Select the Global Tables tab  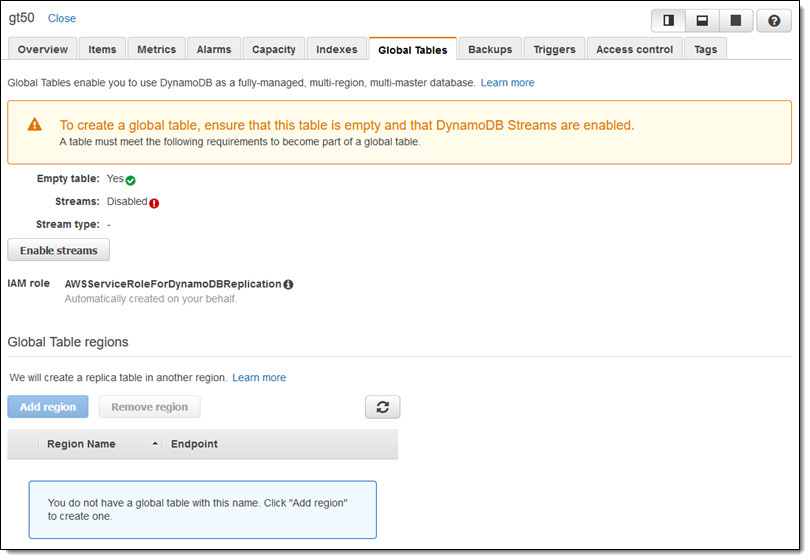tap(413, 50)
